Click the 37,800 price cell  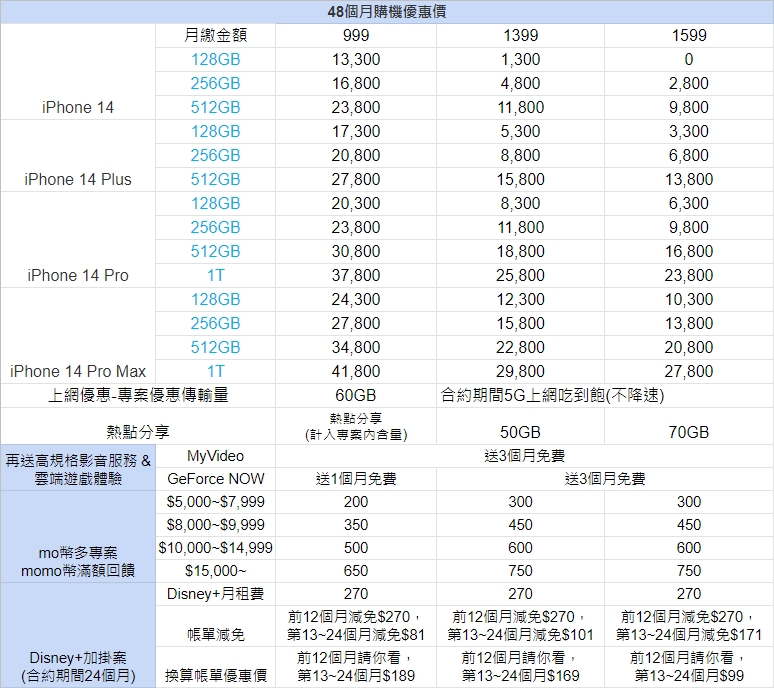pos(356,275)
